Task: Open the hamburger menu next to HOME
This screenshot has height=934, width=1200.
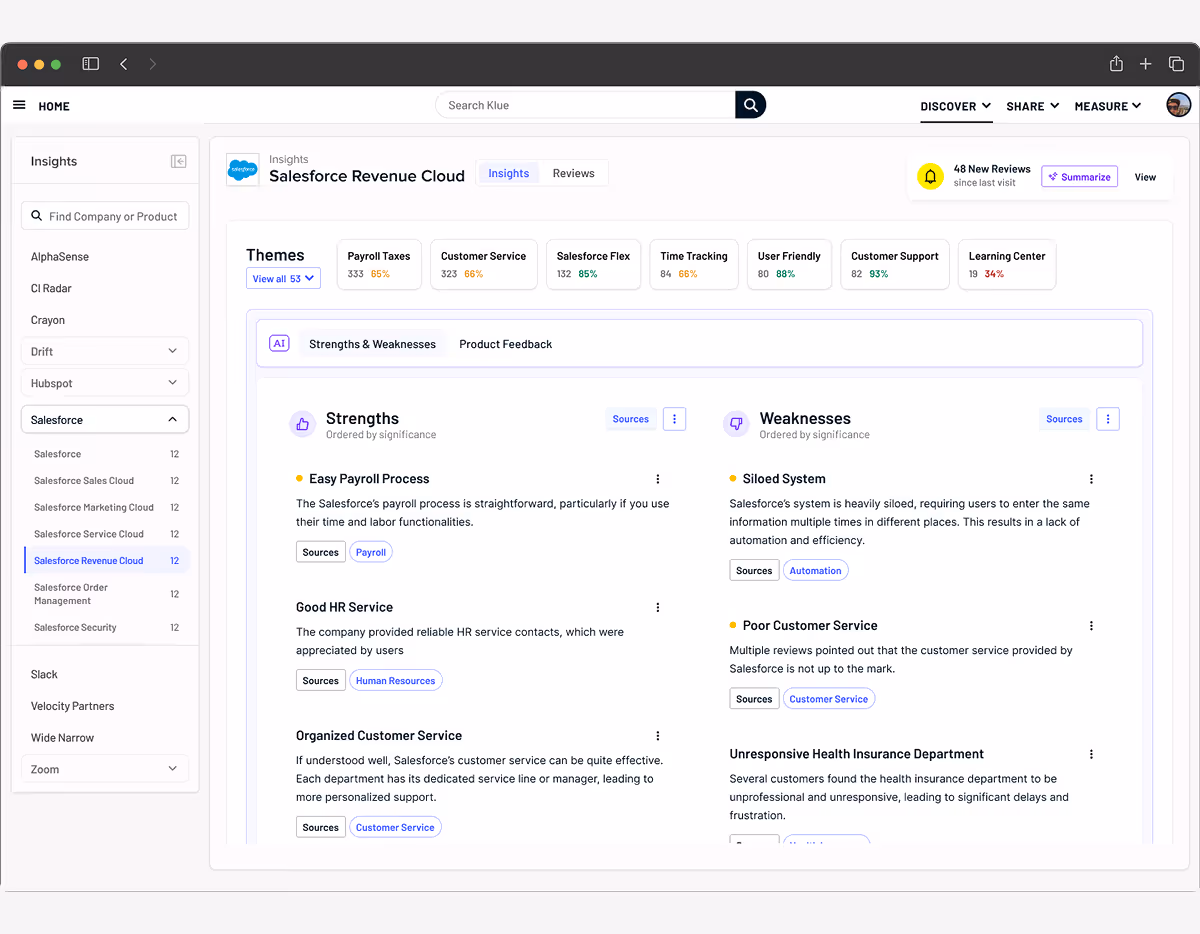Action: pyautogui.click(x=19, y=105)
